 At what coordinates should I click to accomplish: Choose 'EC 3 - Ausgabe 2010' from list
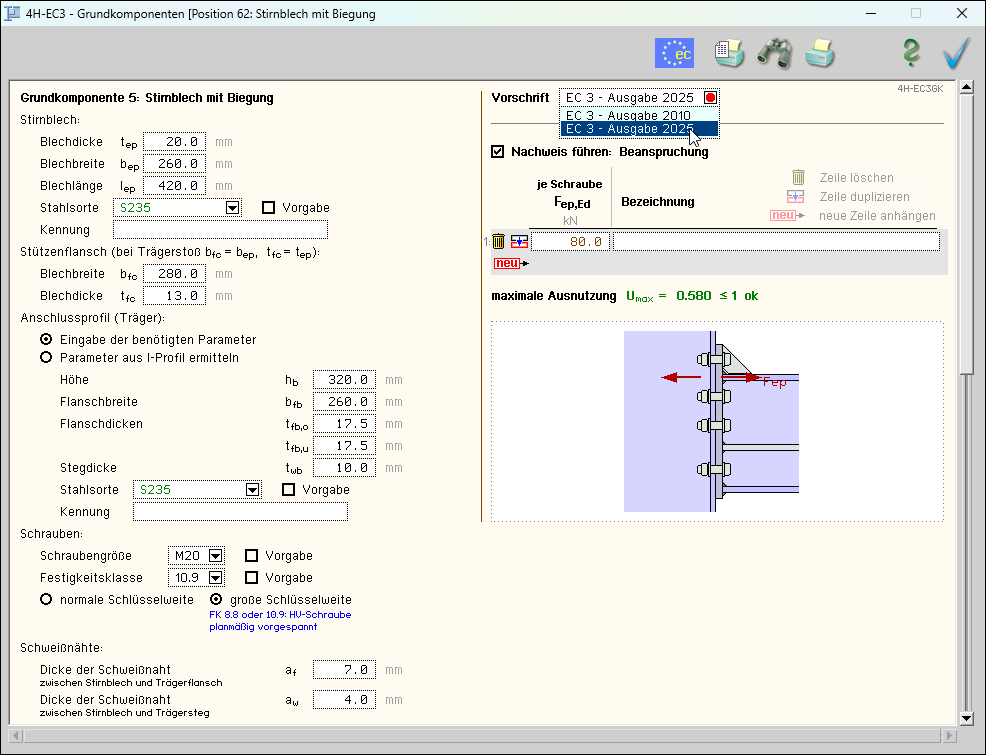[x=629, y=115]
